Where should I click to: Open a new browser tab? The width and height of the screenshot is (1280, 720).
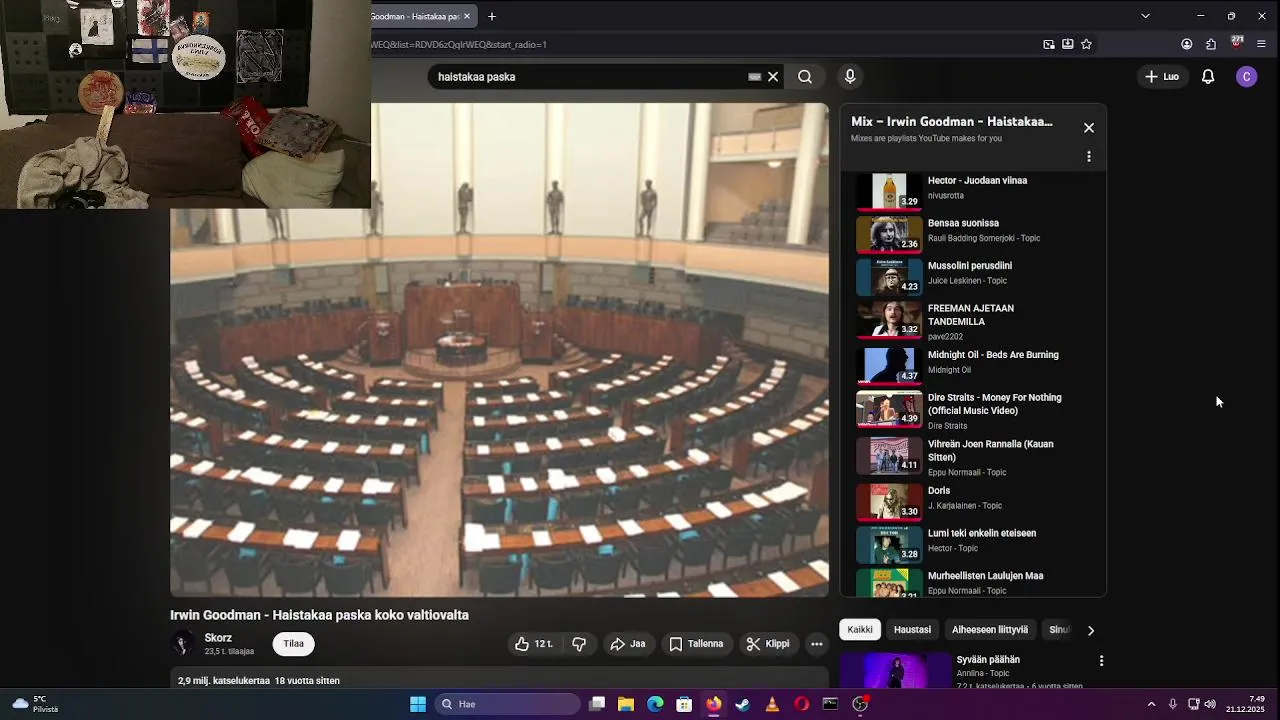[492, 16]
